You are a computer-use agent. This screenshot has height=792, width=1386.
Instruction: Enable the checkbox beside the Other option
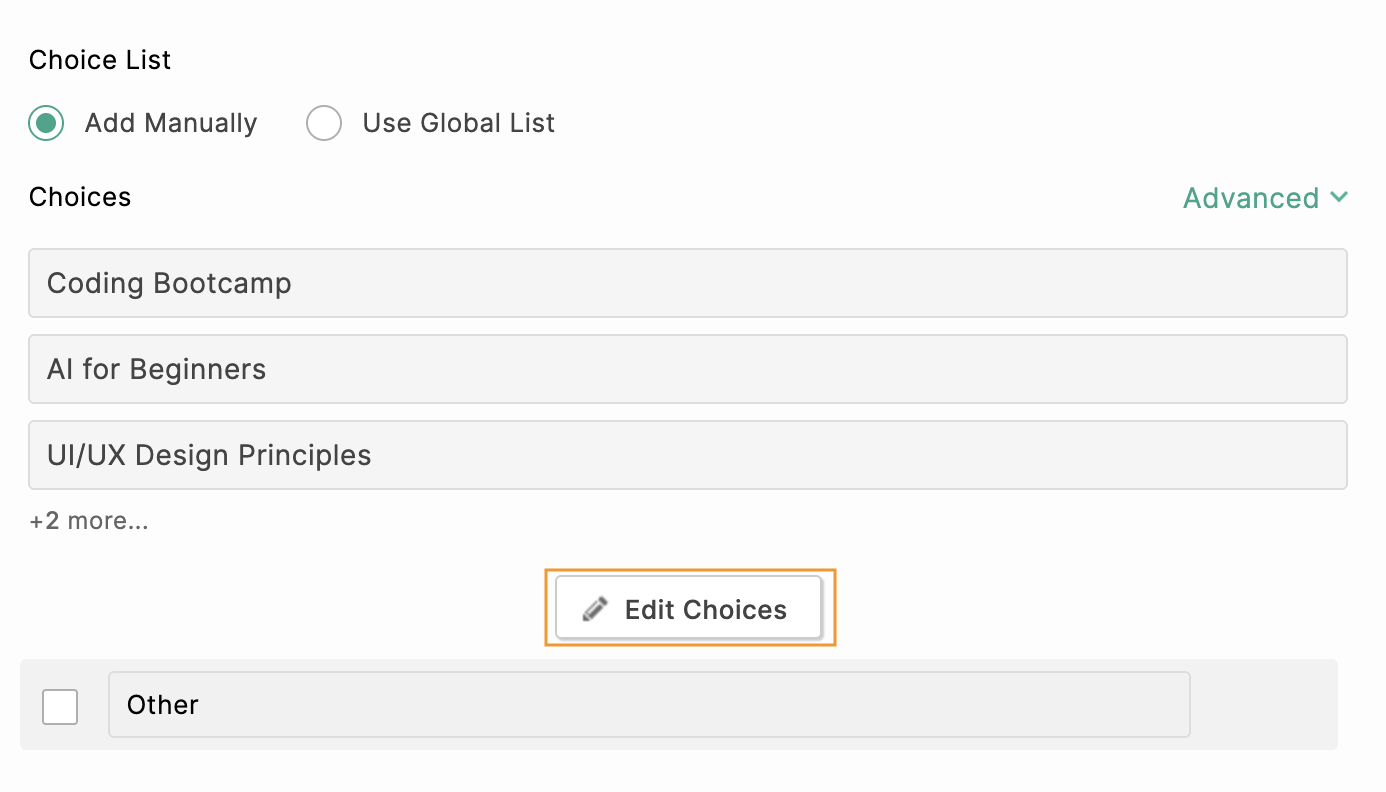[x=59, y=705]
